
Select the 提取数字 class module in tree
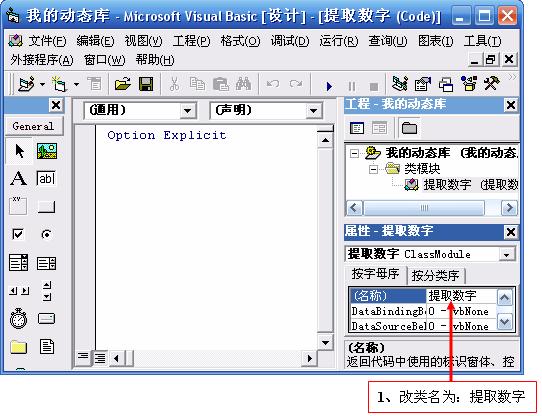click(x=447, y=185)
